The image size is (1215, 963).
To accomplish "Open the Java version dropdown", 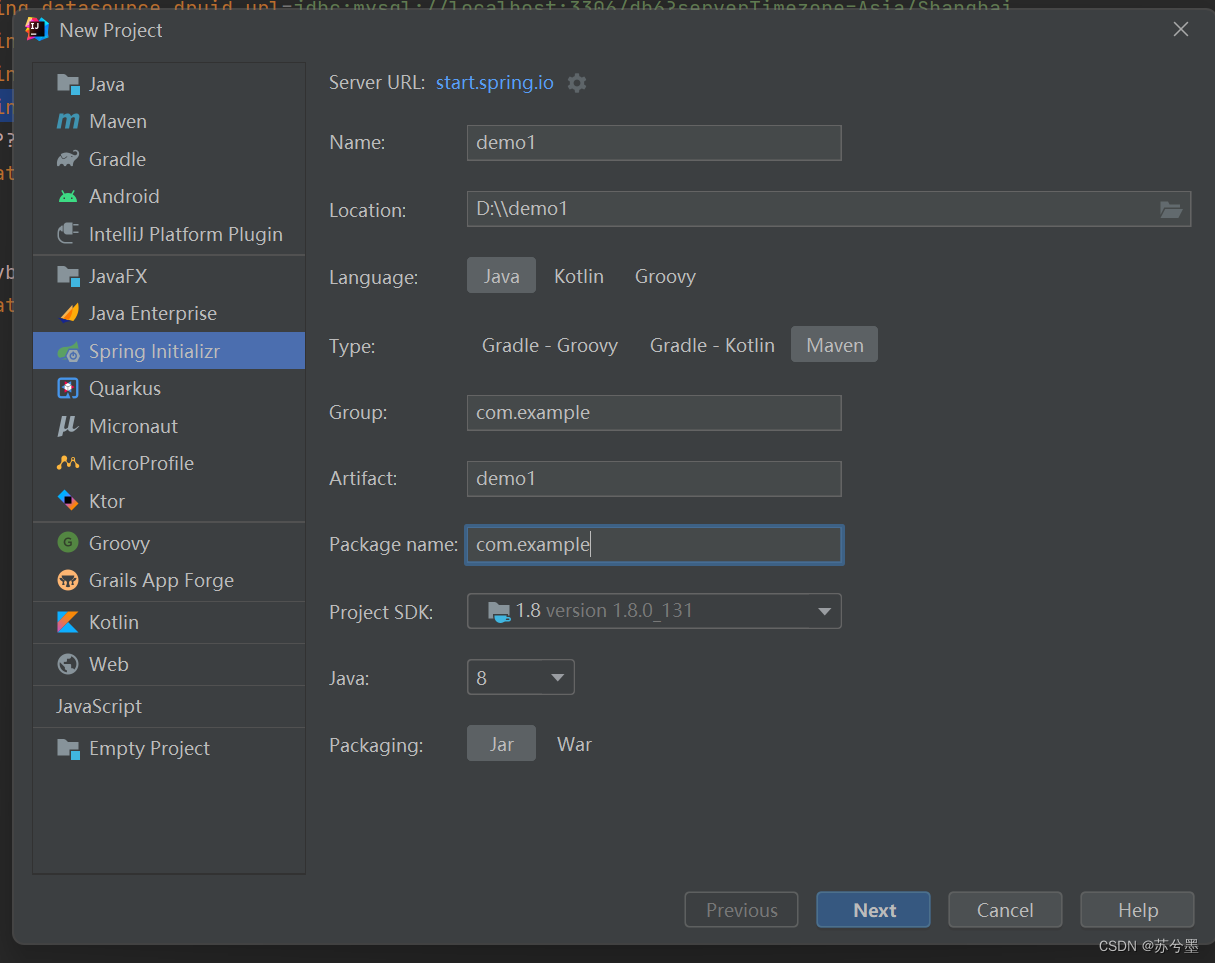I will coord(521,678).
